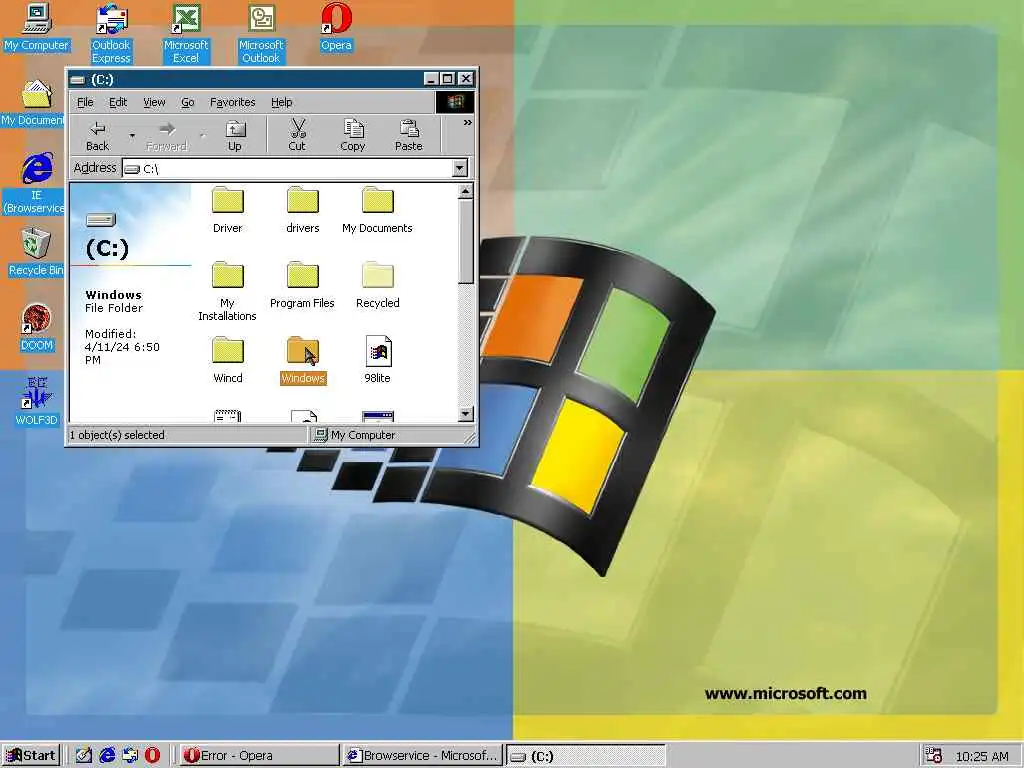
Task: Click Show Desktop Quick Launch icon
Action: pyautogui.click(x=84, y=756)
